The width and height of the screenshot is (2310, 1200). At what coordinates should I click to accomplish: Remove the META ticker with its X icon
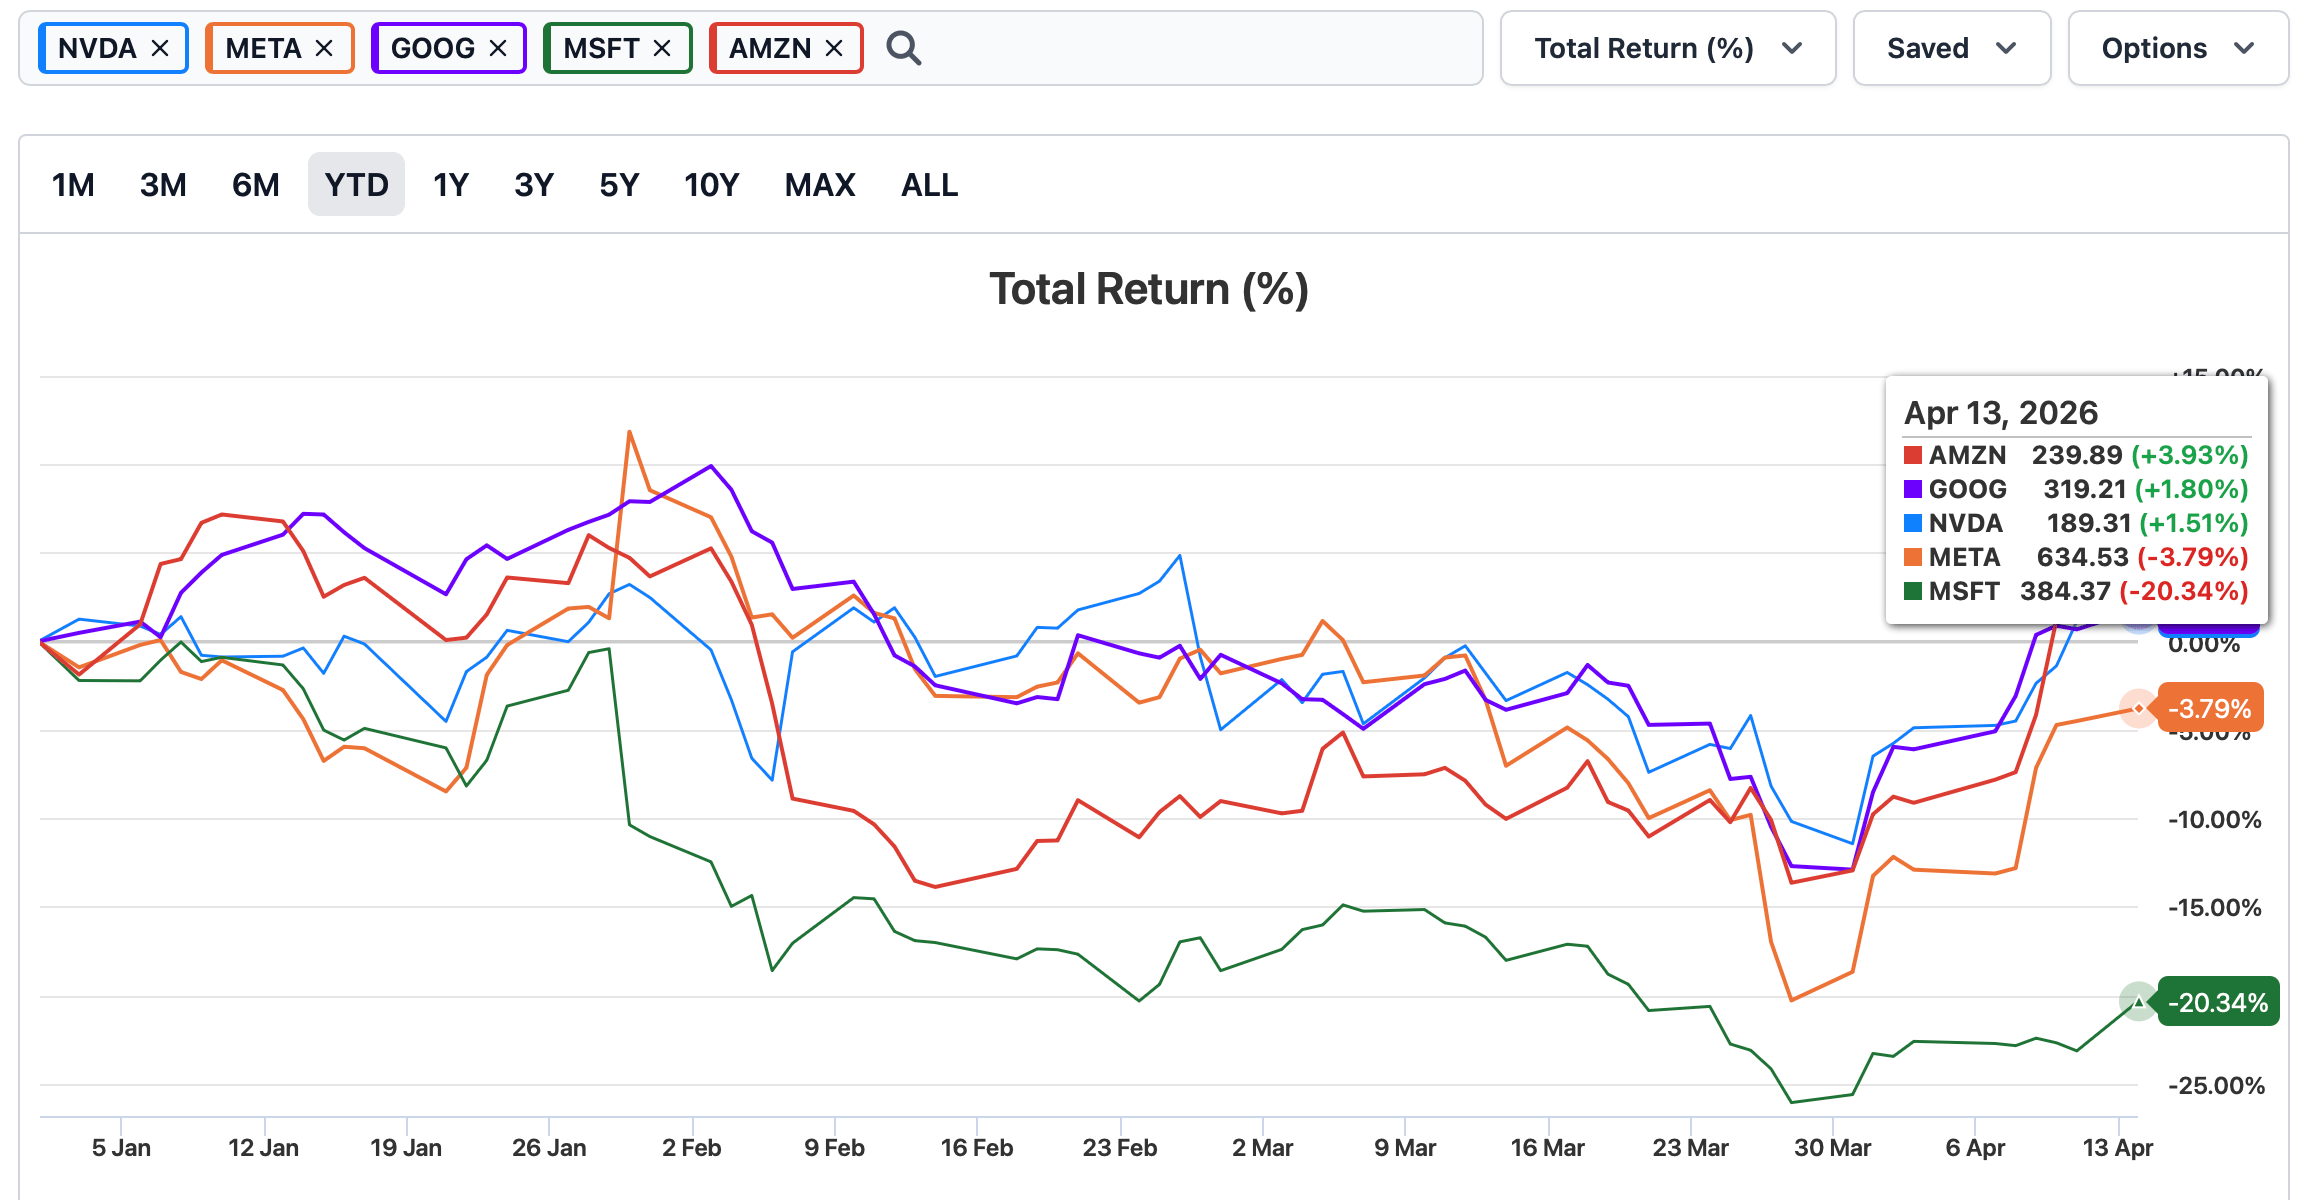point(324,48)
